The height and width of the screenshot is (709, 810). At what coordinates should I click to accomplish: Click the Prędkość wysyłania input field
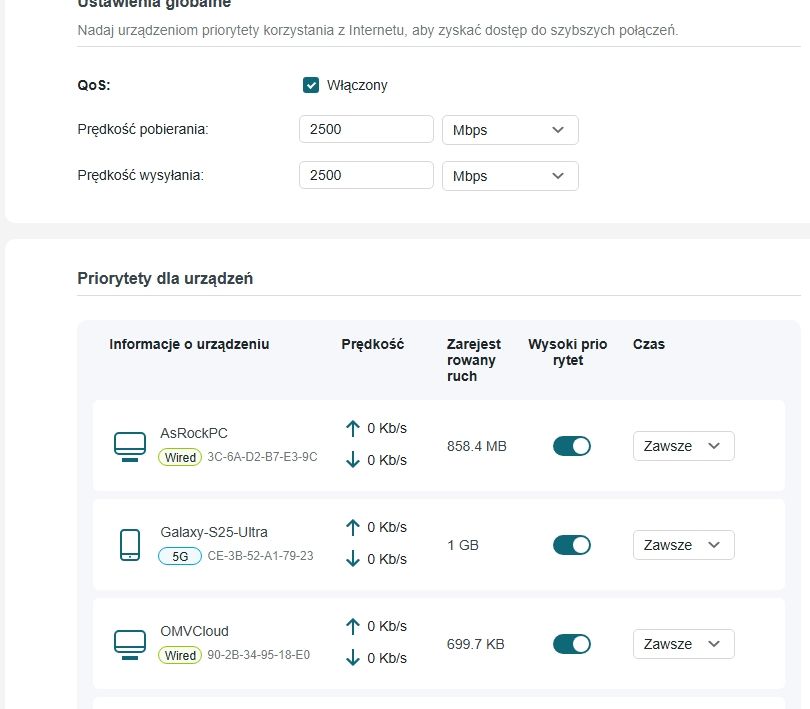366,175
